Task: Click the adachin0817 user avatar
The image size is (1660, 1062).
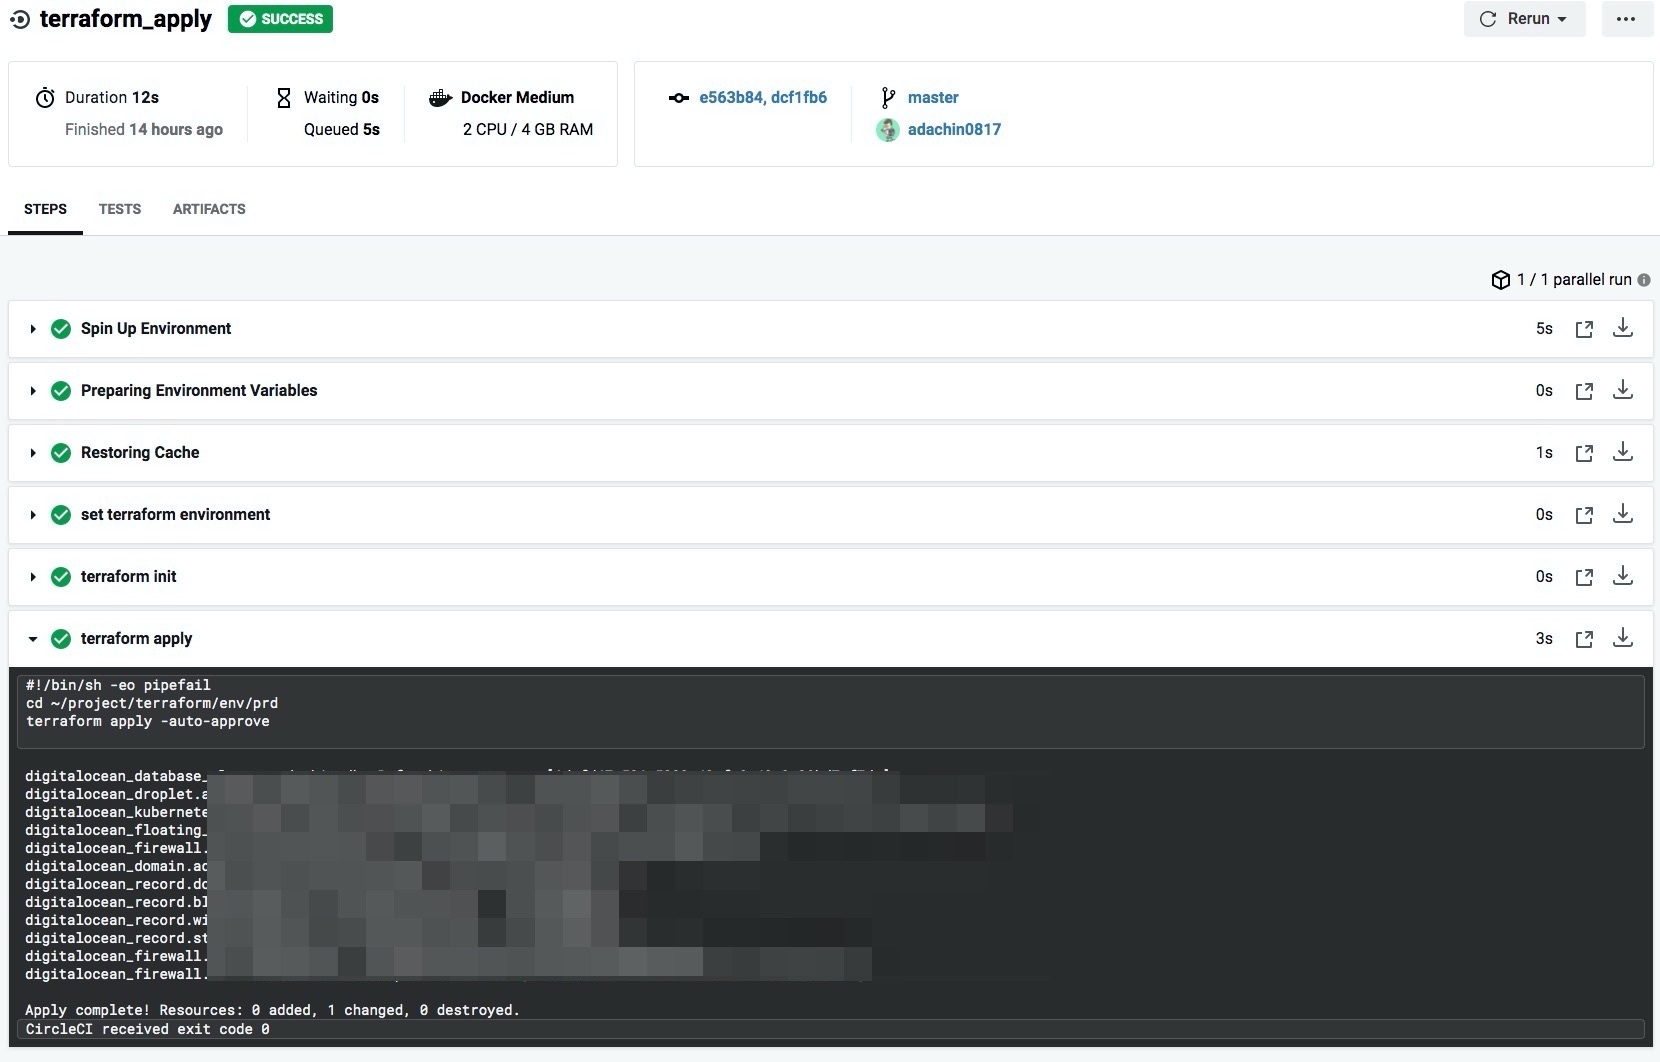Action: (887, 130)
